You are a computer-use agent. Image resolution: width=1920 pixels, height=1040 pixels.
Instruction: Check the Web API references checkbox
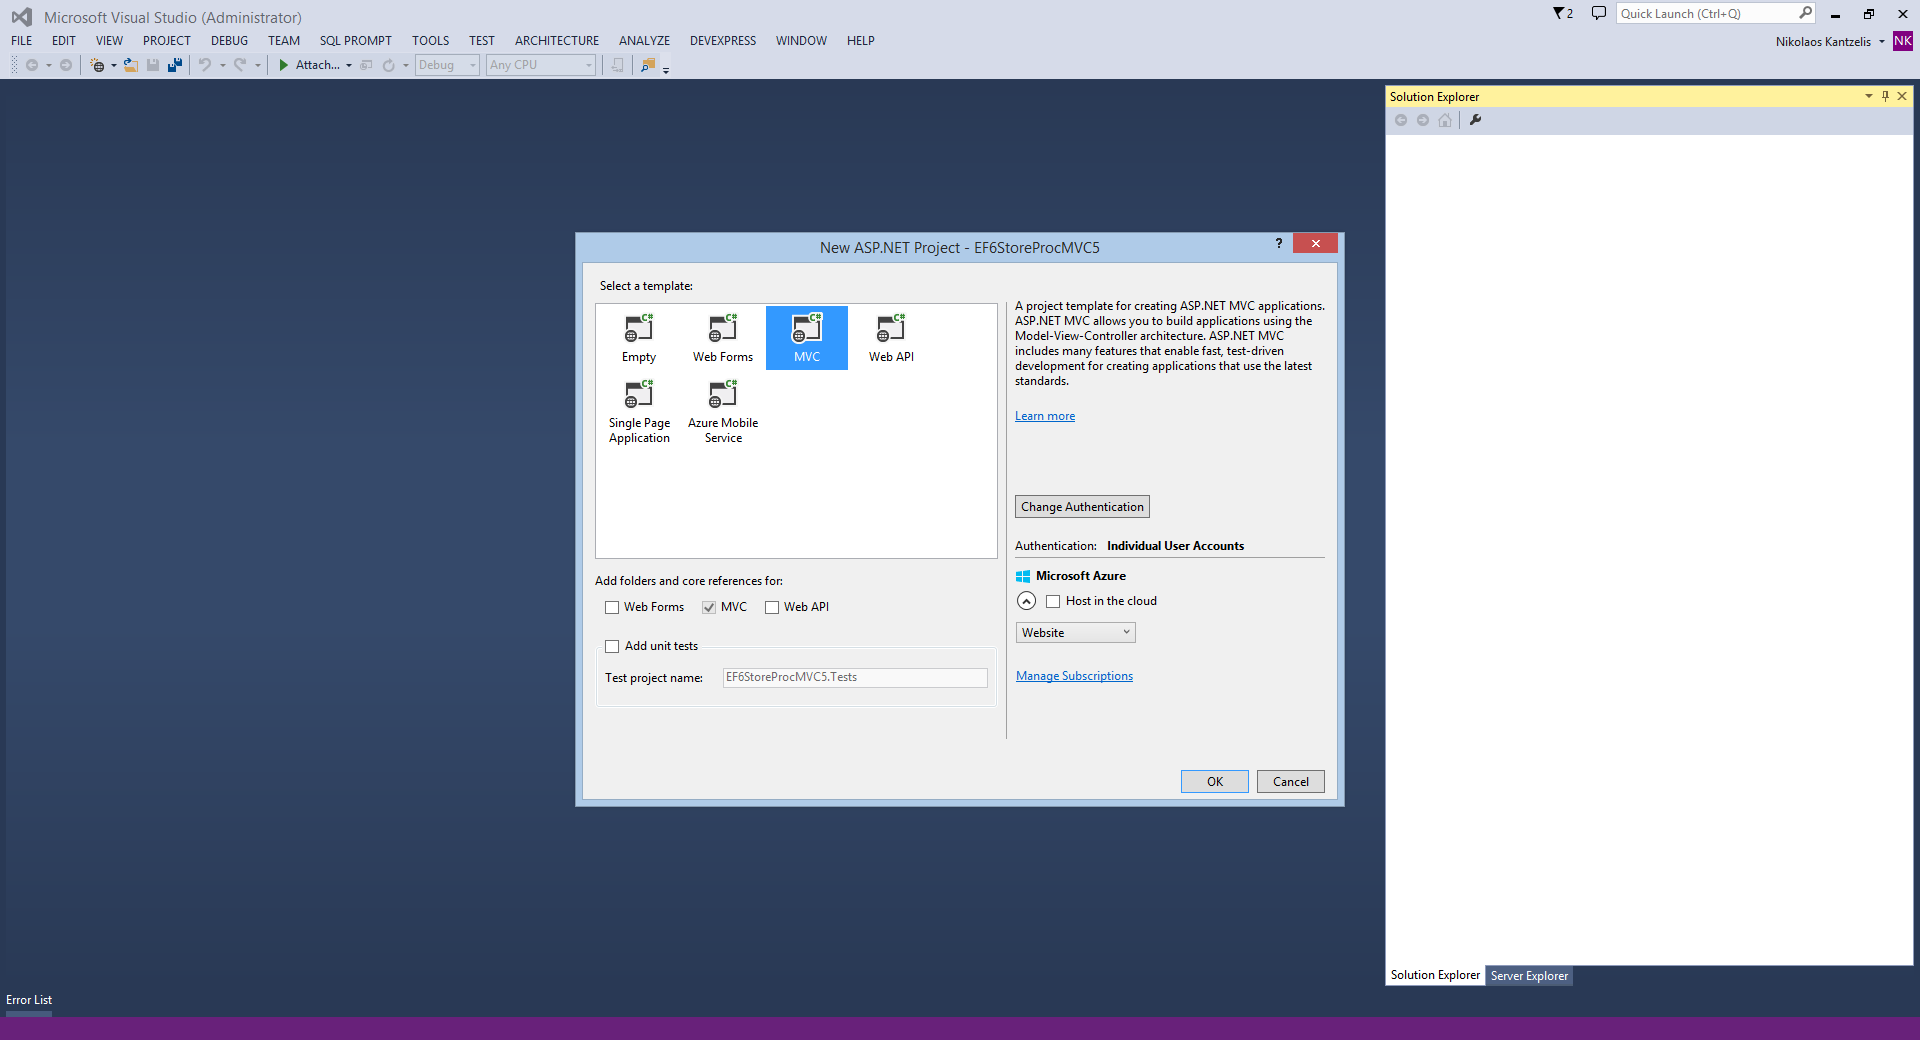772,607
